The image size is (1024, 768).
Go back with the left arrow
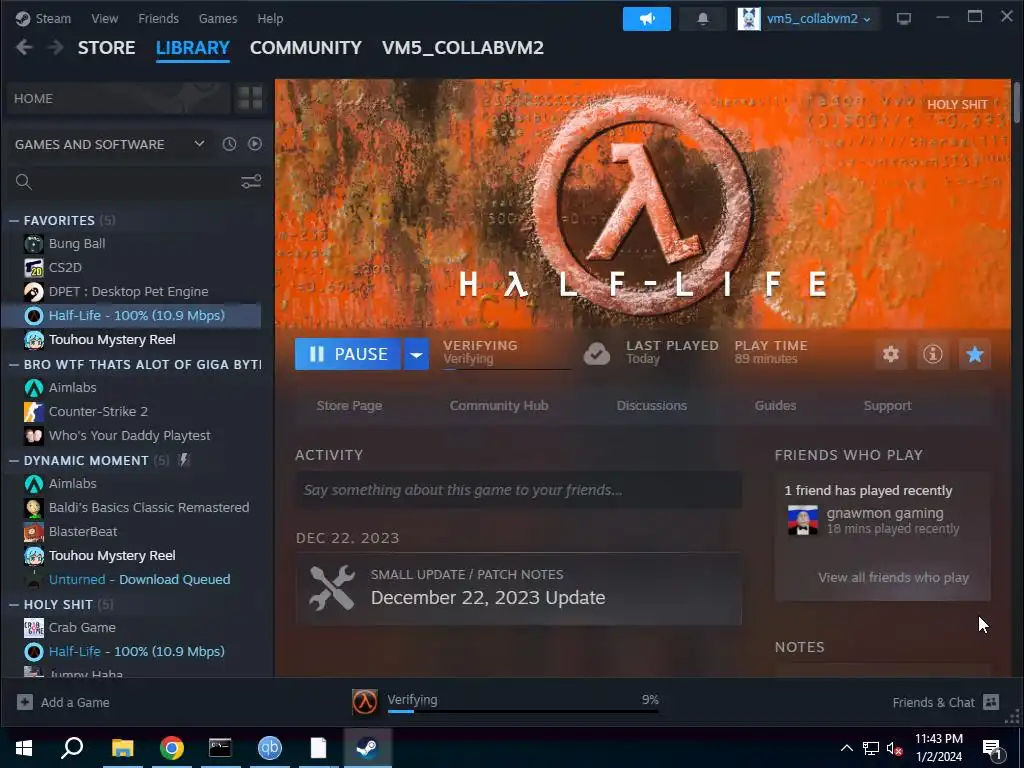(x=24, y=48)
